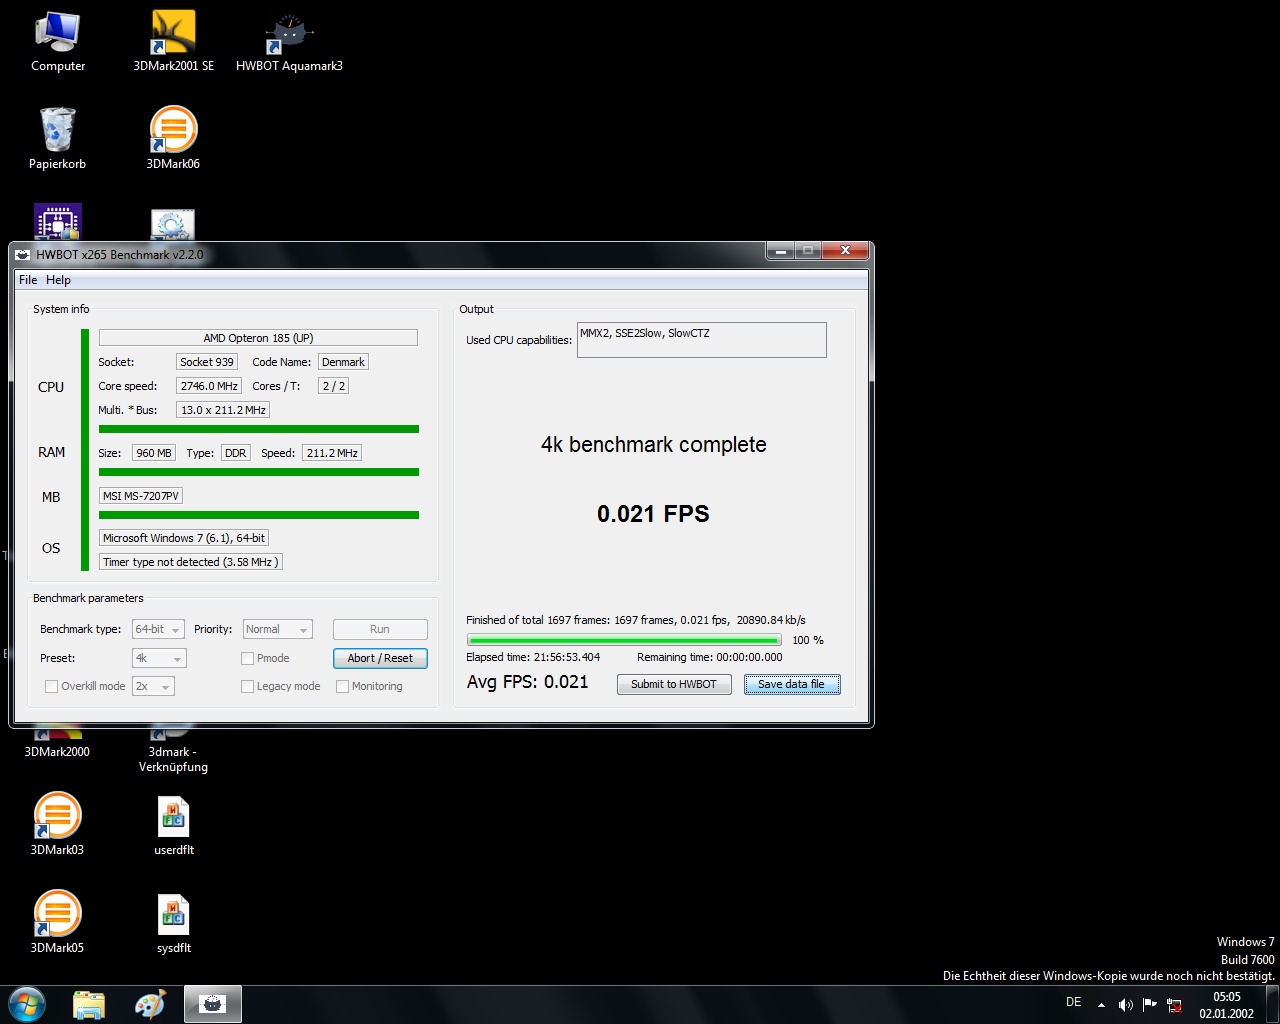The height and width of the screenshot is (1024, 1280).
Task: Enable the Monitoring checkbox
Action: 342,686
